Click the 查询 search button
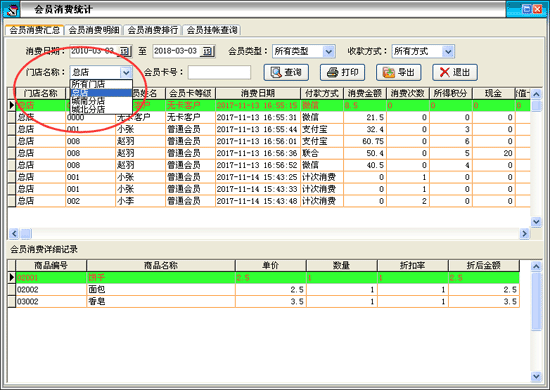This screenshot has width=550, height=390. coord(286,72)
